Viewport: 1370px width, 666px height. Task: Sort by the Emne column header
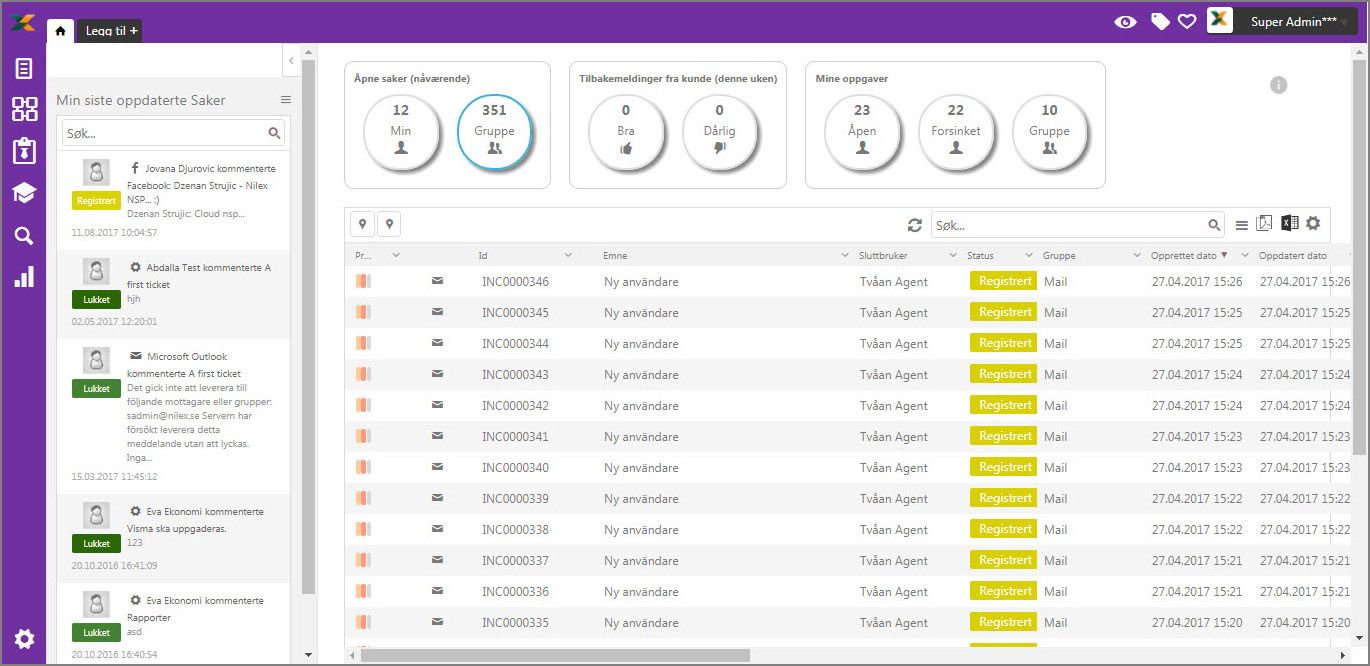617,256
